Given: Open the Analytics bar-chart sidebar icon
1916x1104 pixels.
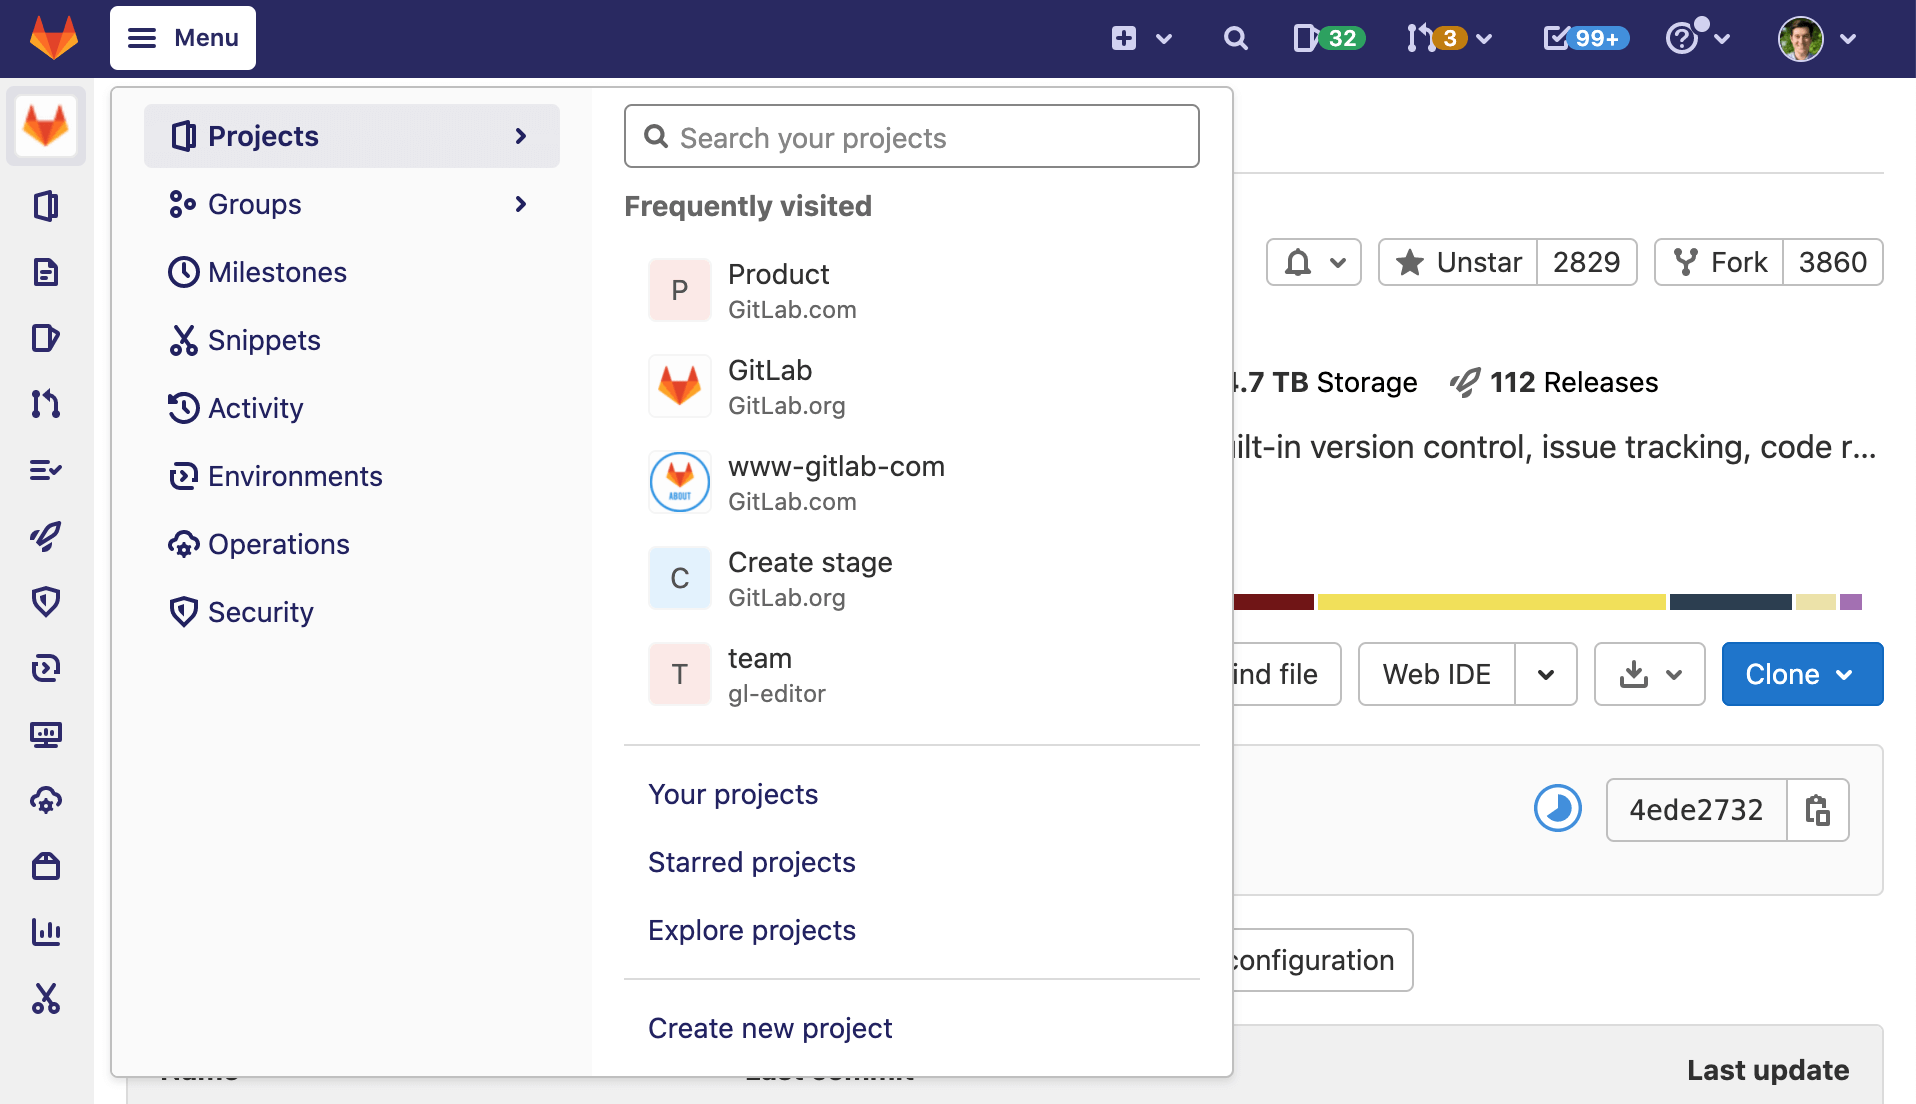Looking at the screenshot, I should pos(46,932).
